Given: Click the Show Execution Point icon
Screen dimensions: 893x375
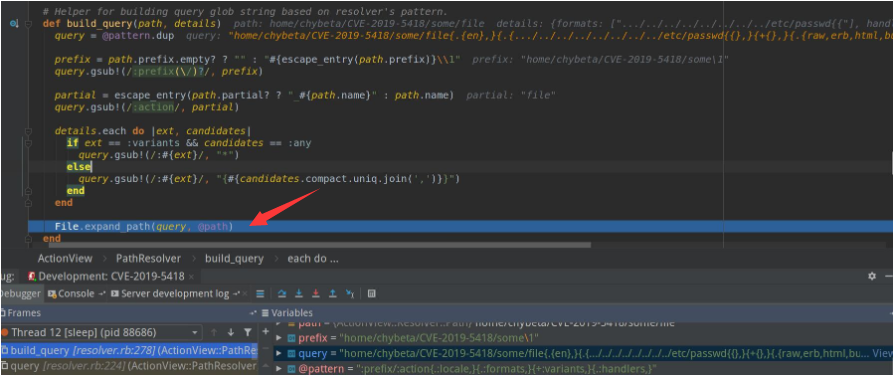Looking at the screenshot, I should (260, 294).
